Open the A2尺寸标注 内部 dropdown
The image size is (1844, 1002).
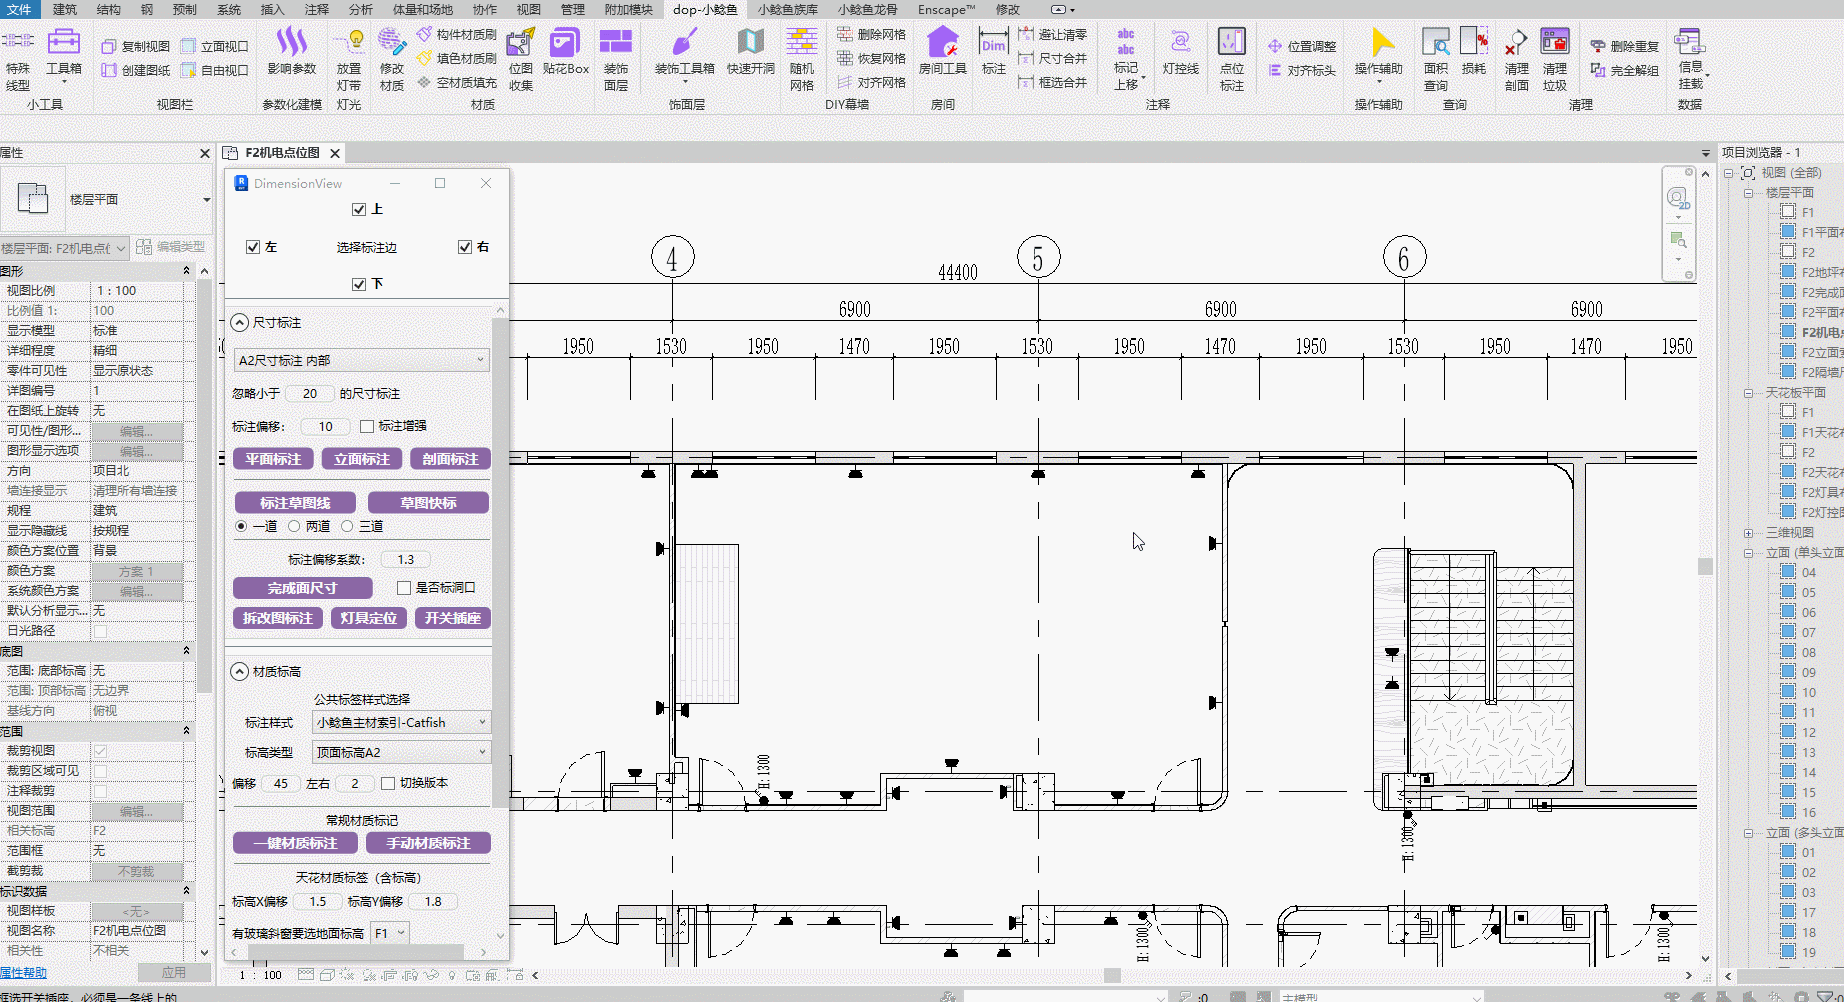pos(361,360)
